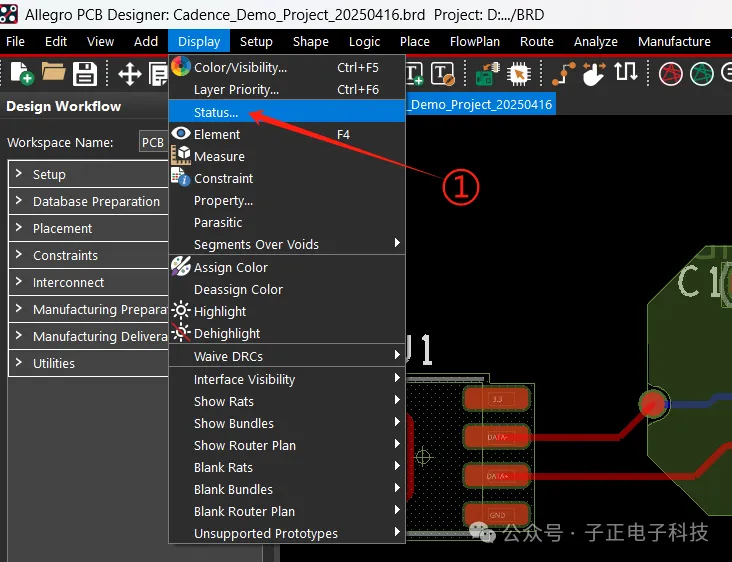Click the Add Text toolbar icon
This screenshot has height=562, width=732.
(x=414, y=74)
